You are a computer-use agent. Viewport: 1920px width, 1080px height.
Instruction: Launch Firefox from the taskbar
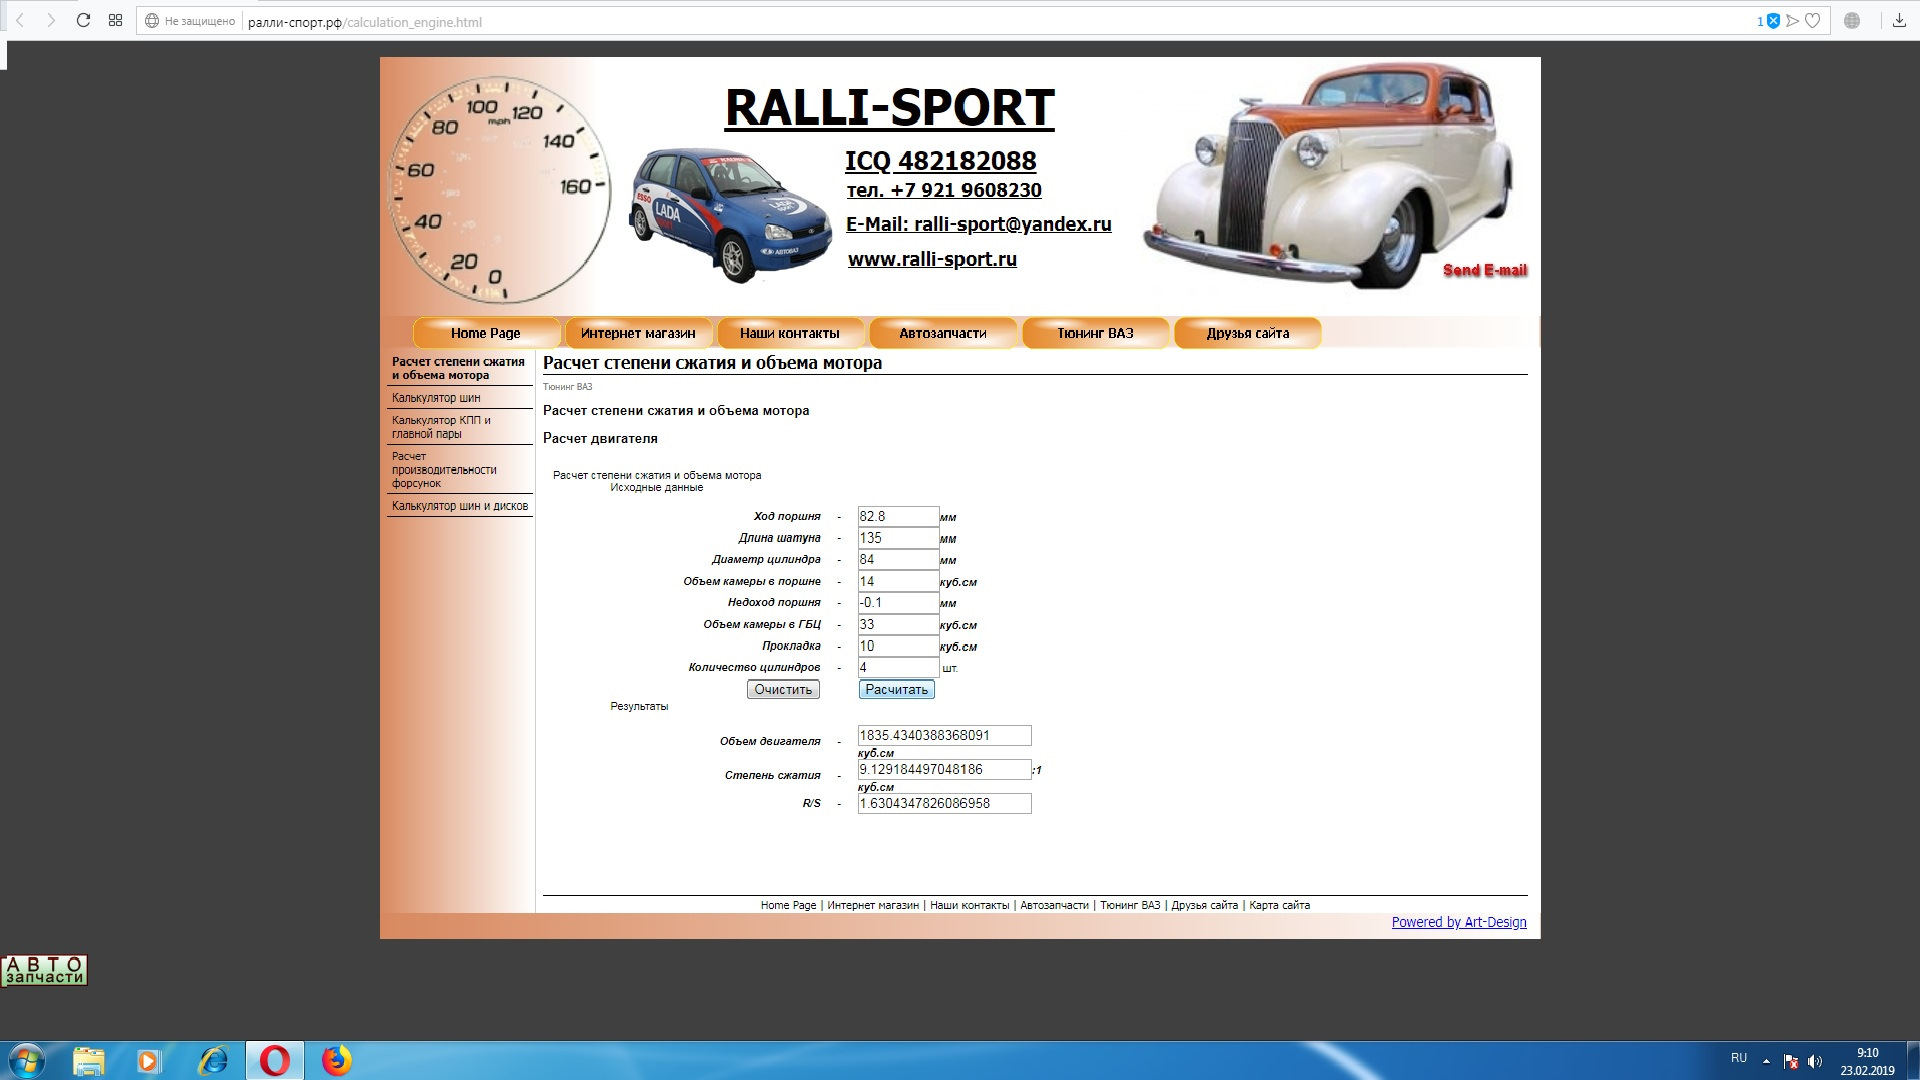point(337,1060)
